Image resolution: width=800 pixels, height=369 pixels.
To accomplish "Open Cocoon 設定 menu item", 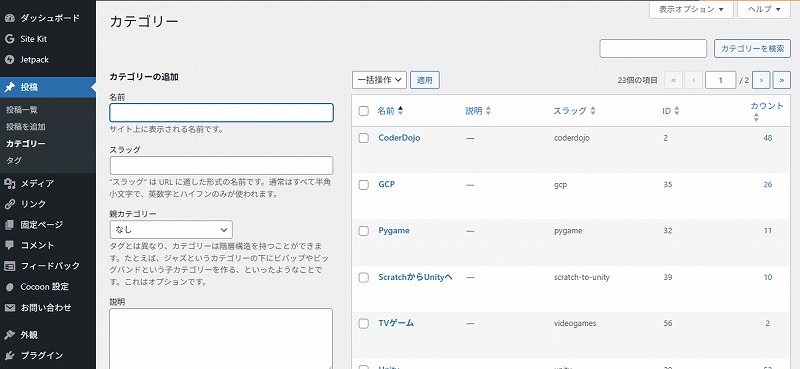I will coord(44,287).
